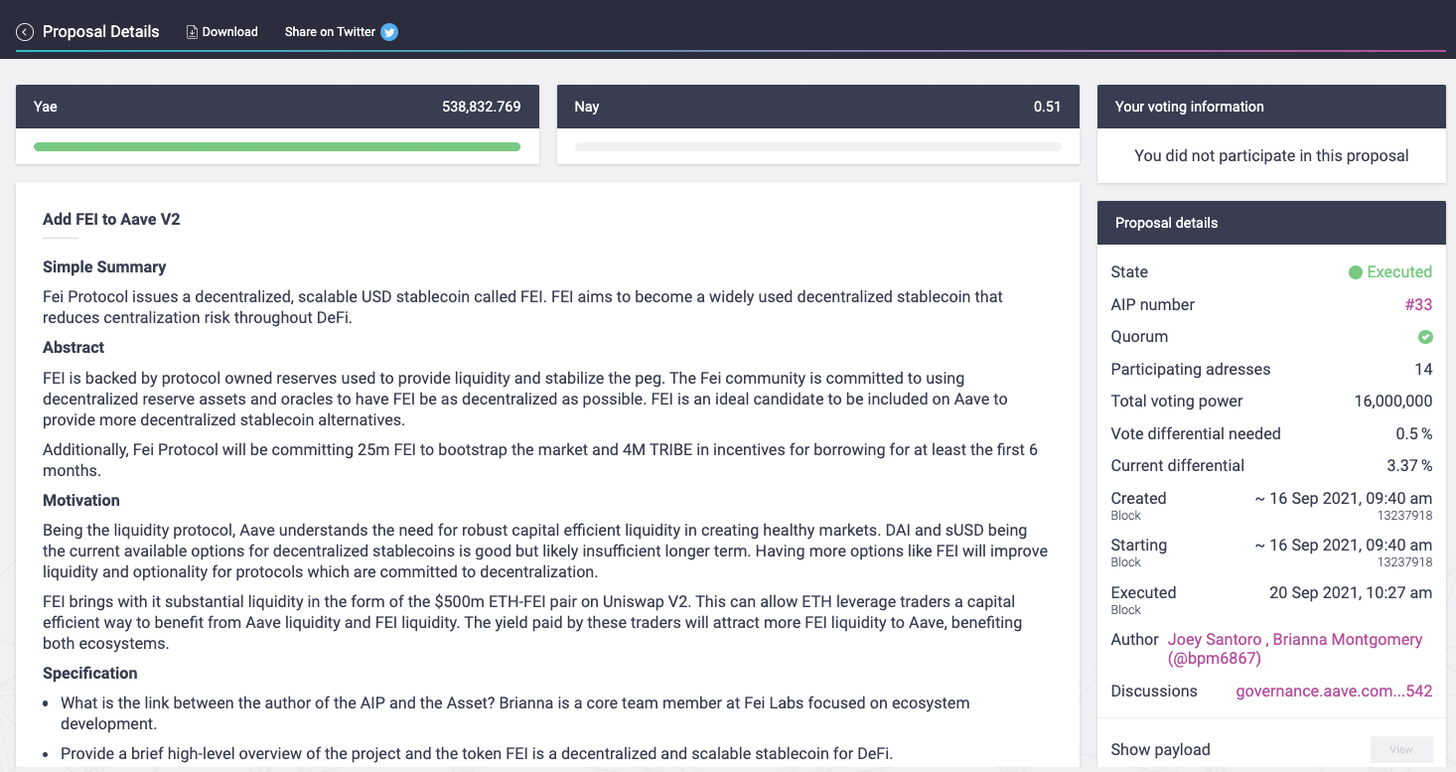
Task: Click the Discussions row label
Action: point(1153,691)
